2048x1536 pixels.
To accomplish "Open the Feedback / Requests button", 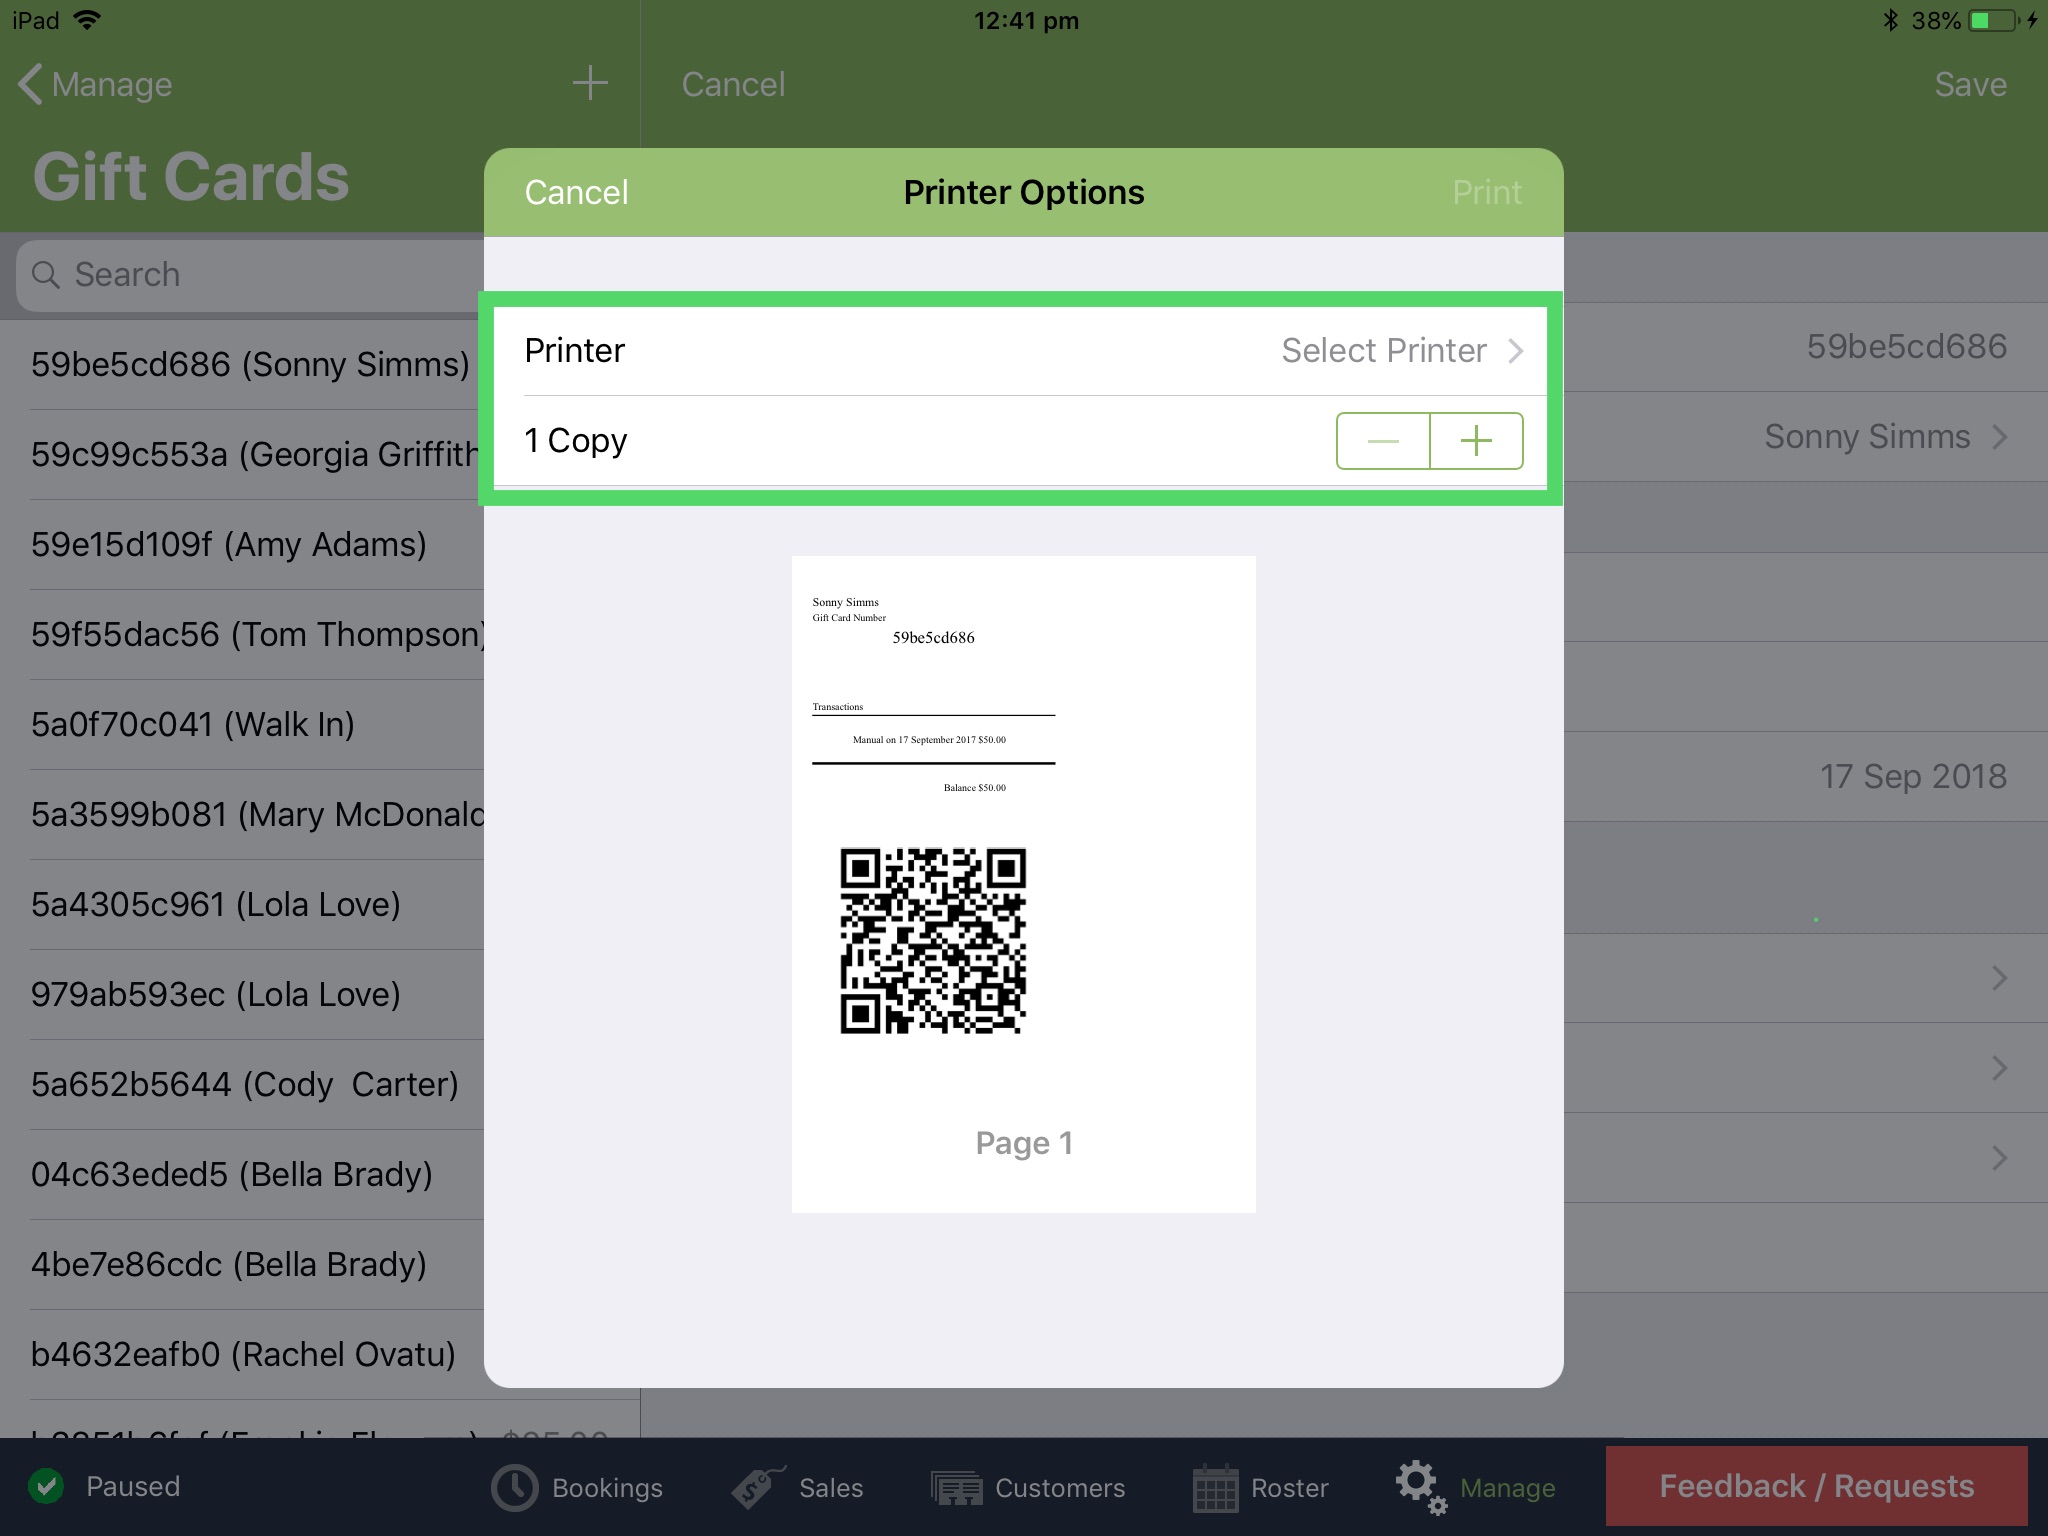I will point(1817,1486).
